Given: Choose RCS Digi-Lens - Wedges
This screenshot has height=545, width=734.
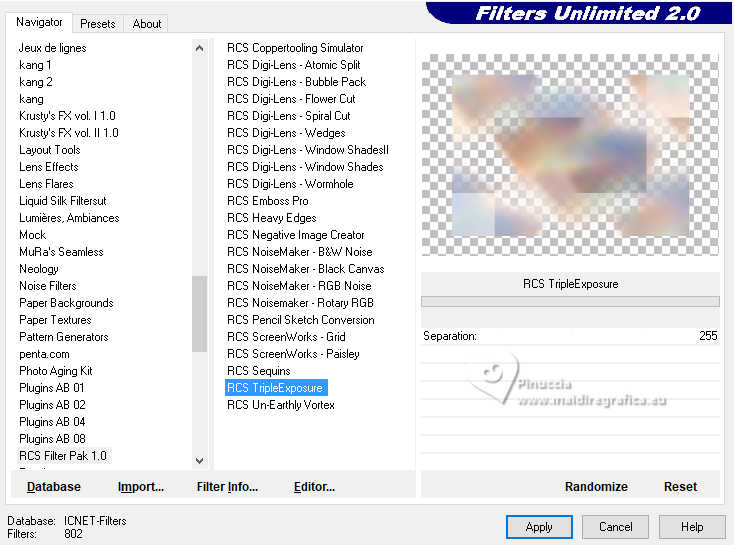Looking at the screenshot, I should (286, 133).
